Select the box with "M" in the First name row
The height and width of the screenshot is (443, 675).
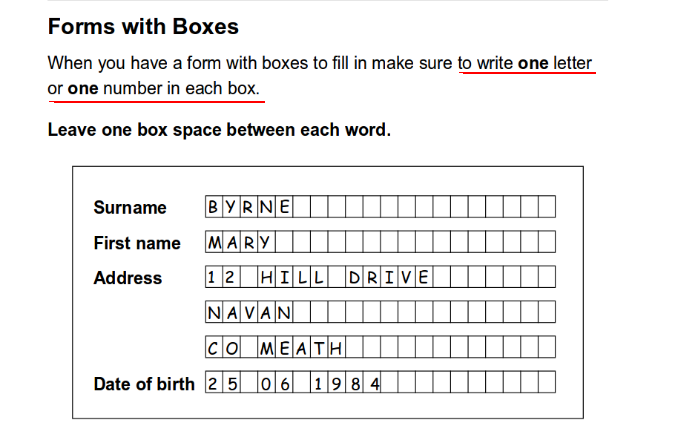tap(214, 243)
